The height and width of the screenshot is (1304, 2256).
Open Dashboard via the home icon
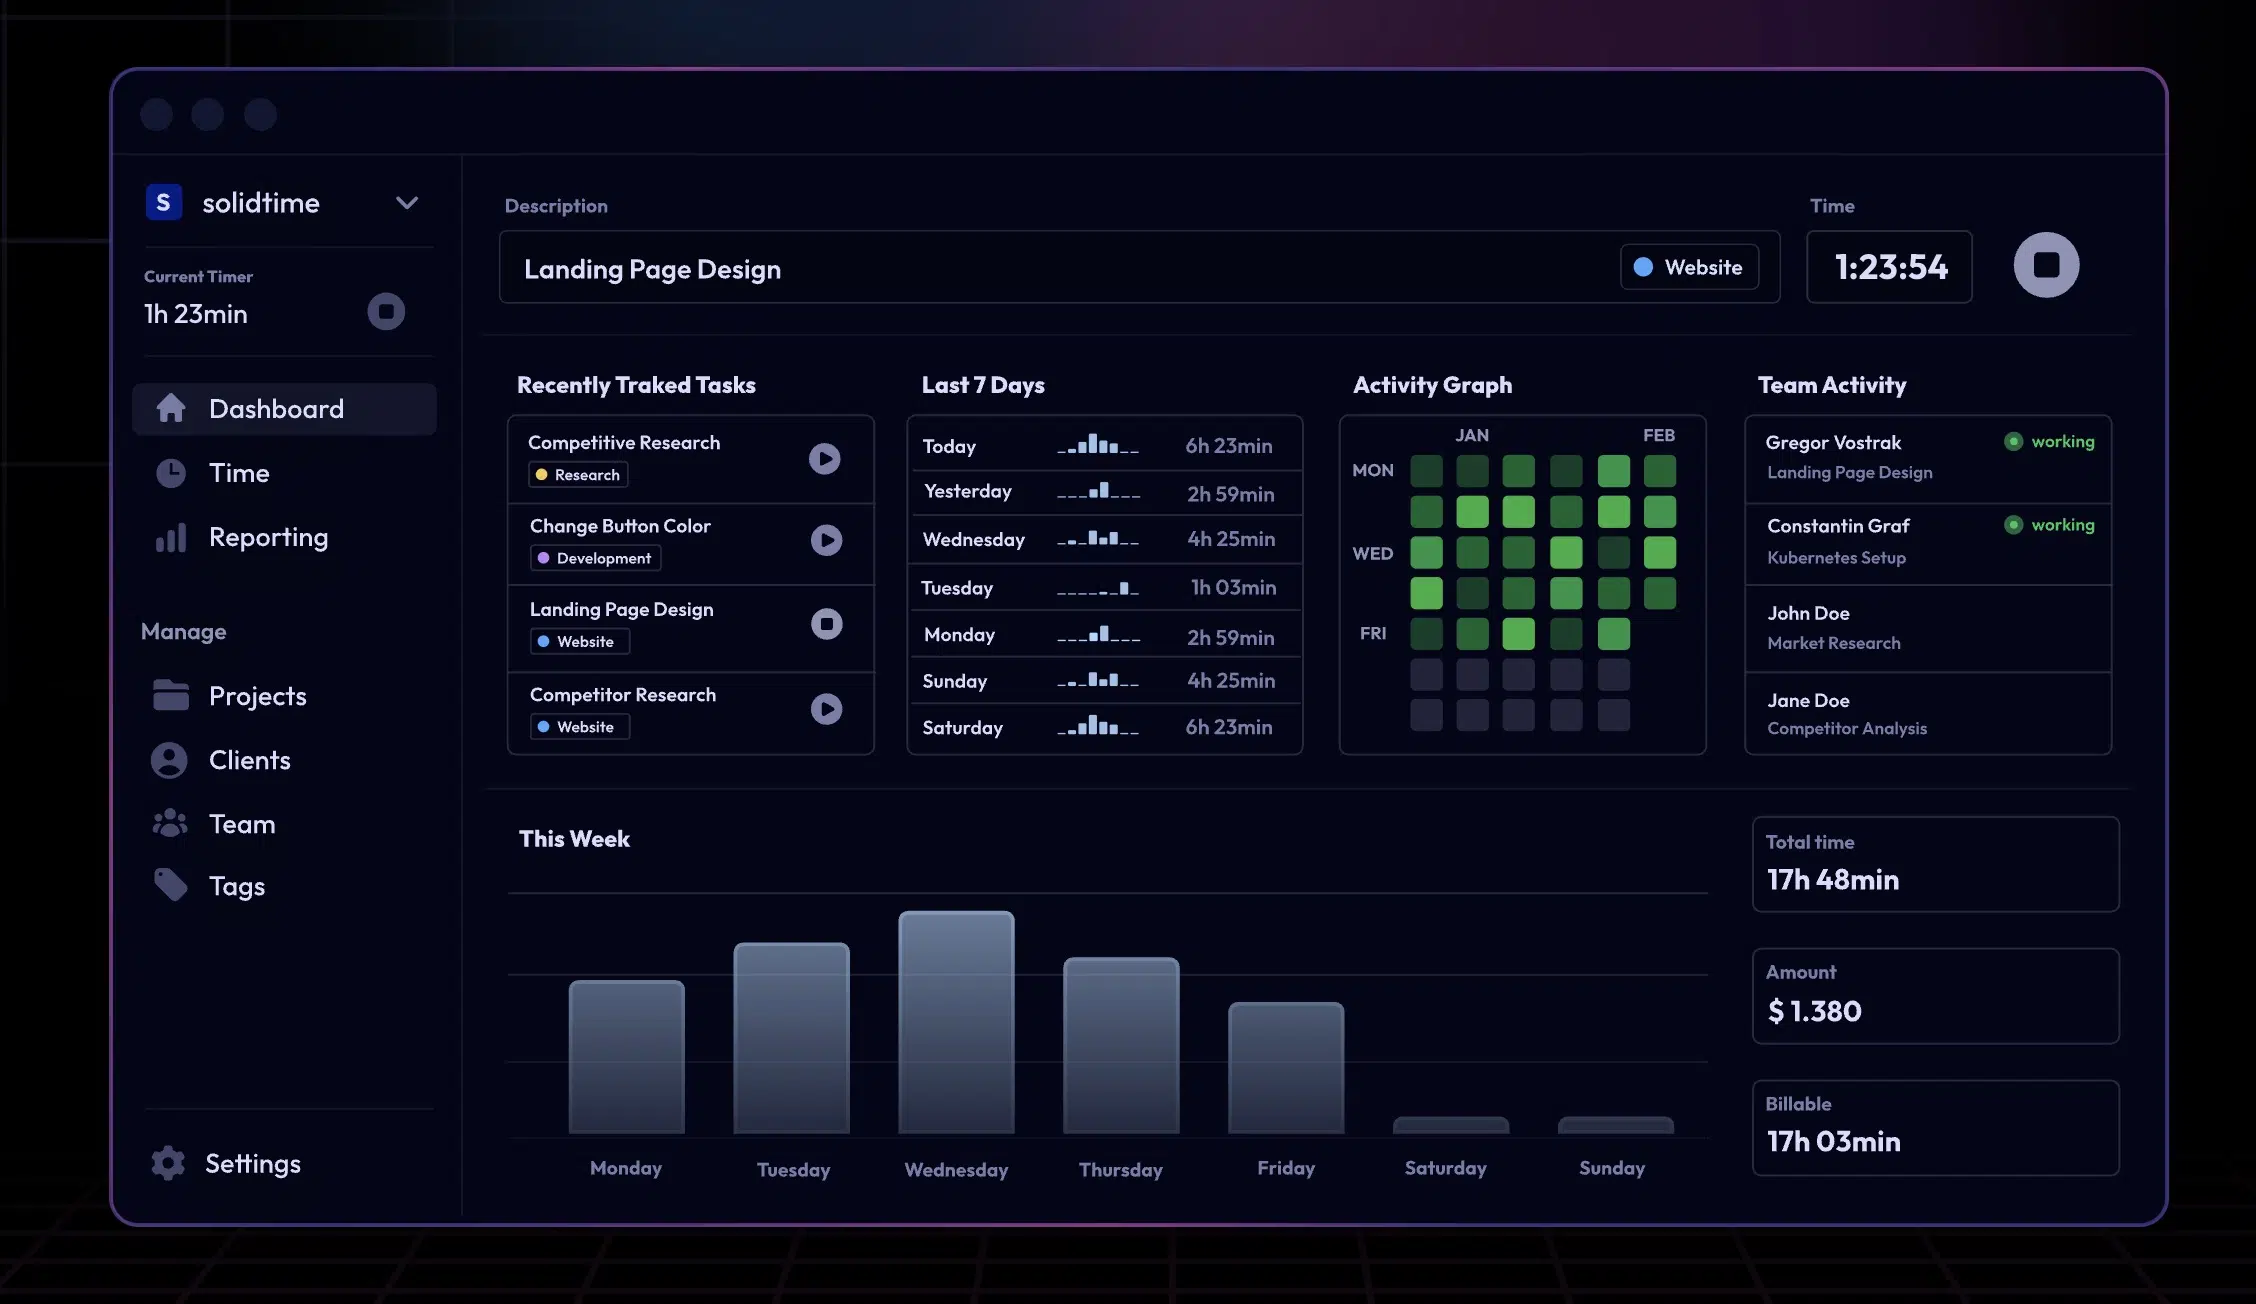pos(171,408)
